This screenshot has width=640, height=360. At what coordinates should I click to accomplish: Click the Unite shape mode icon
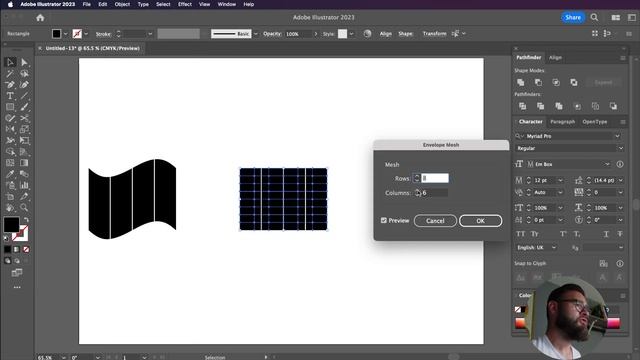pyautogui.click(x=521, y=82)
